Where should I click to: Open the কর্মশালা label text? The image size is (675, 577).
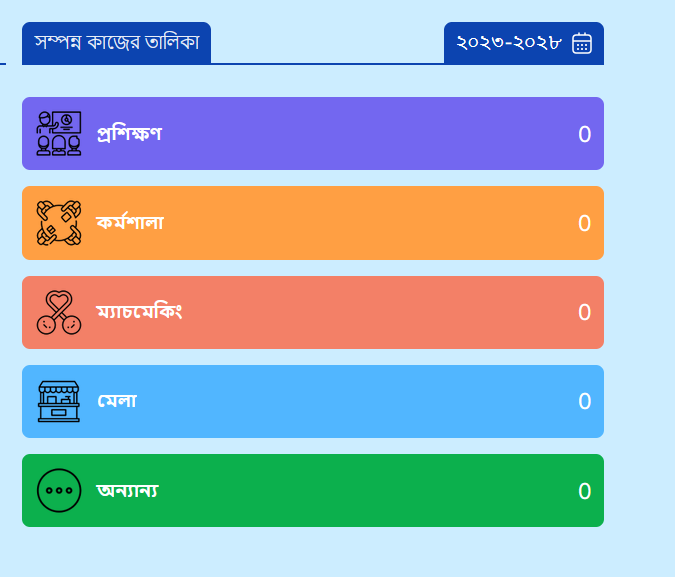(130, 223)
